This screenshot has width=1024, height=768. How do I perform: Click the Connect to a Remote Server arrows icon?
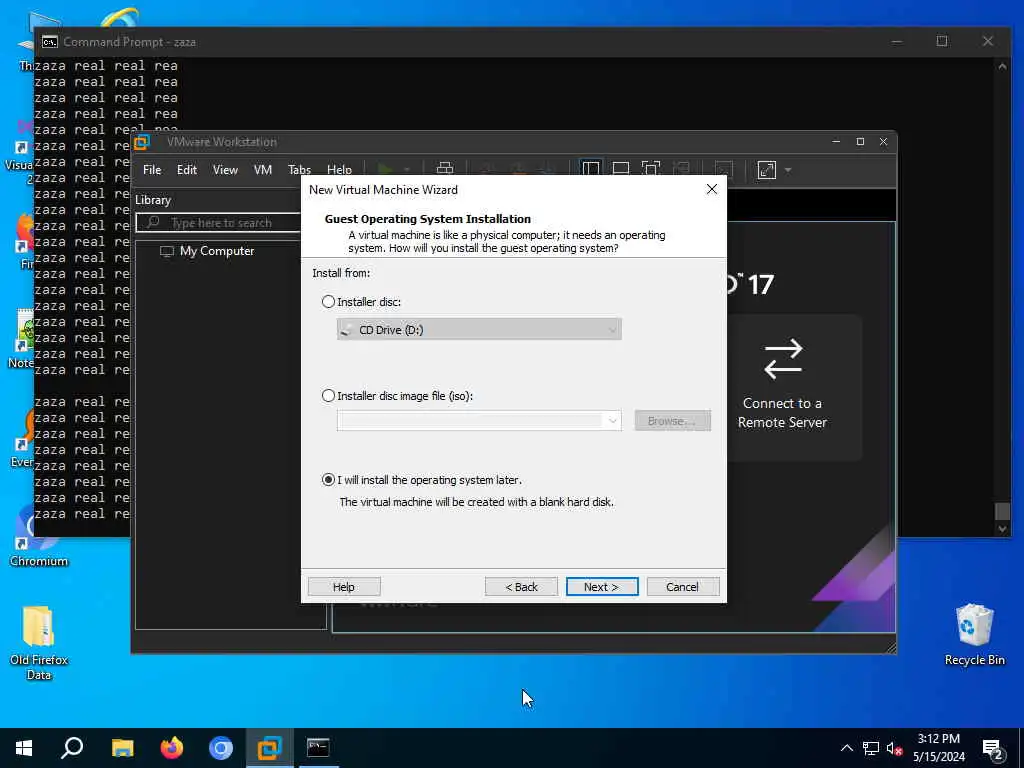(782, 359)
